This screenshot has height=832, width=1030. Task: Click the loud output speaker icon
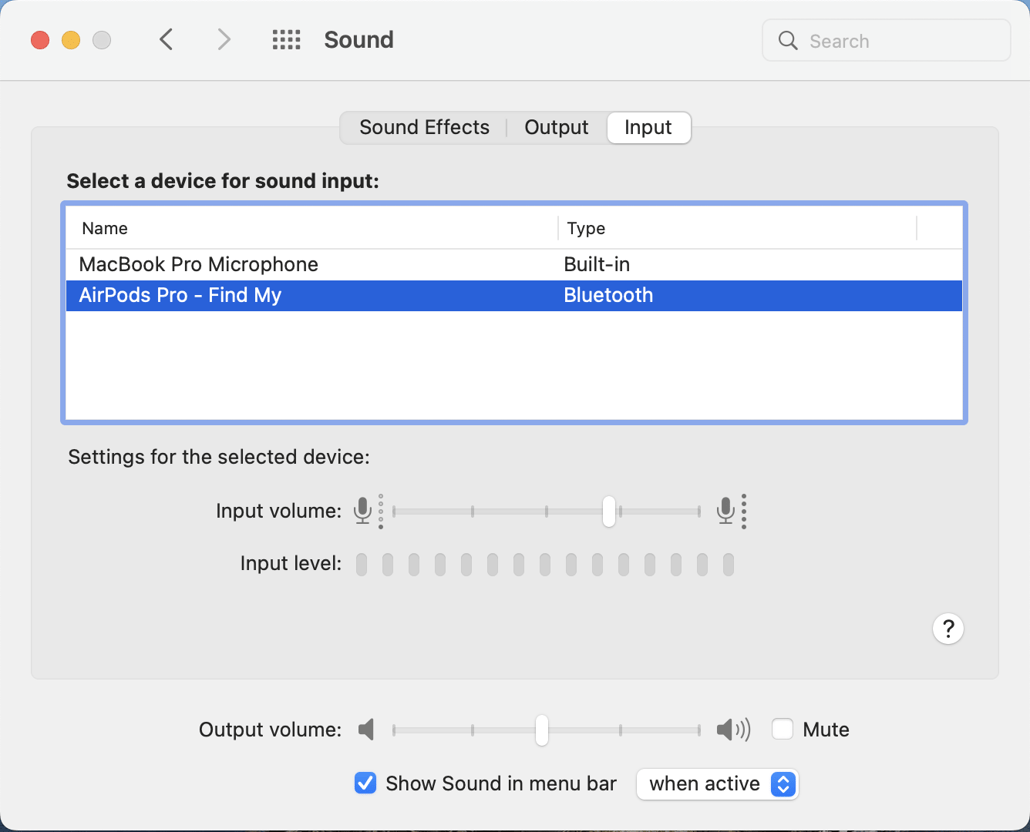click(x=733, y=730)
